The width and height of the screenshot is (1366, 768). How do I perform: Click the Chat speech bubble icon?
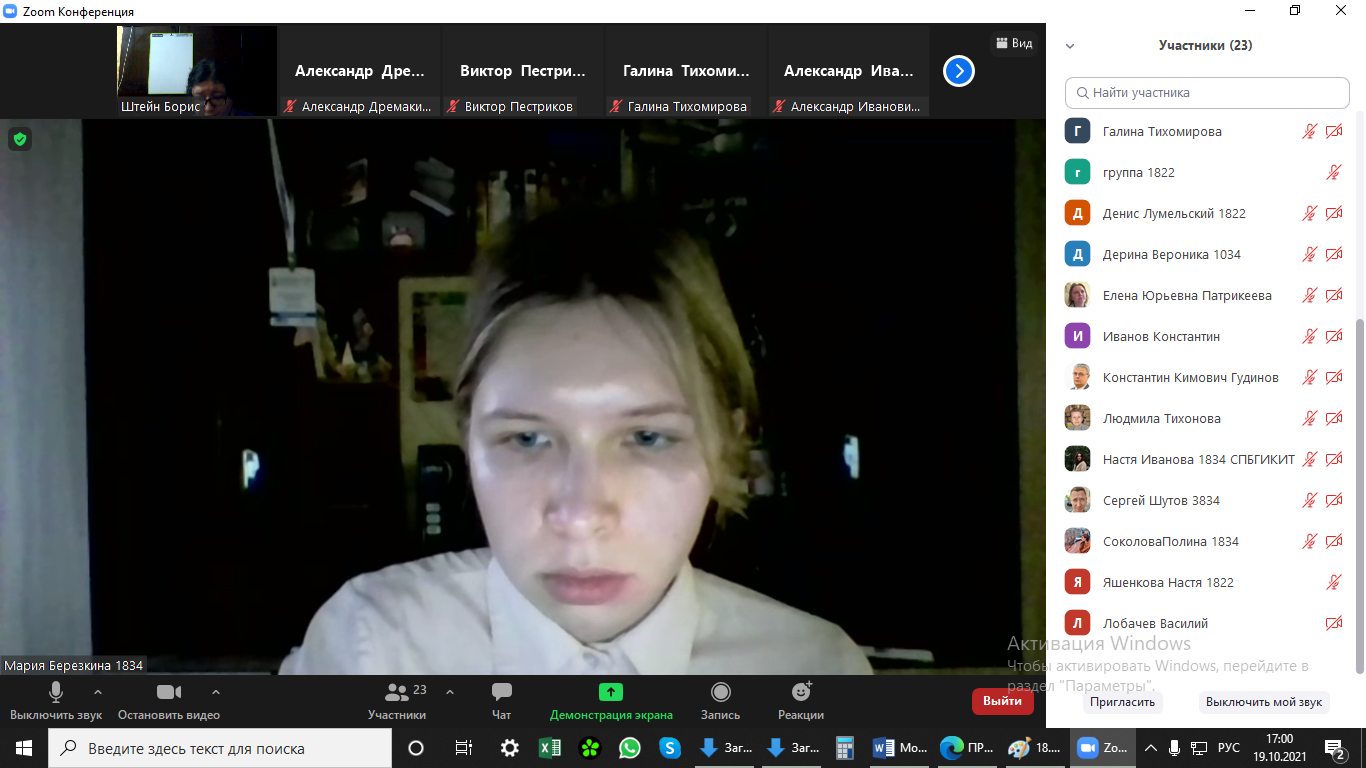point(502,692)
